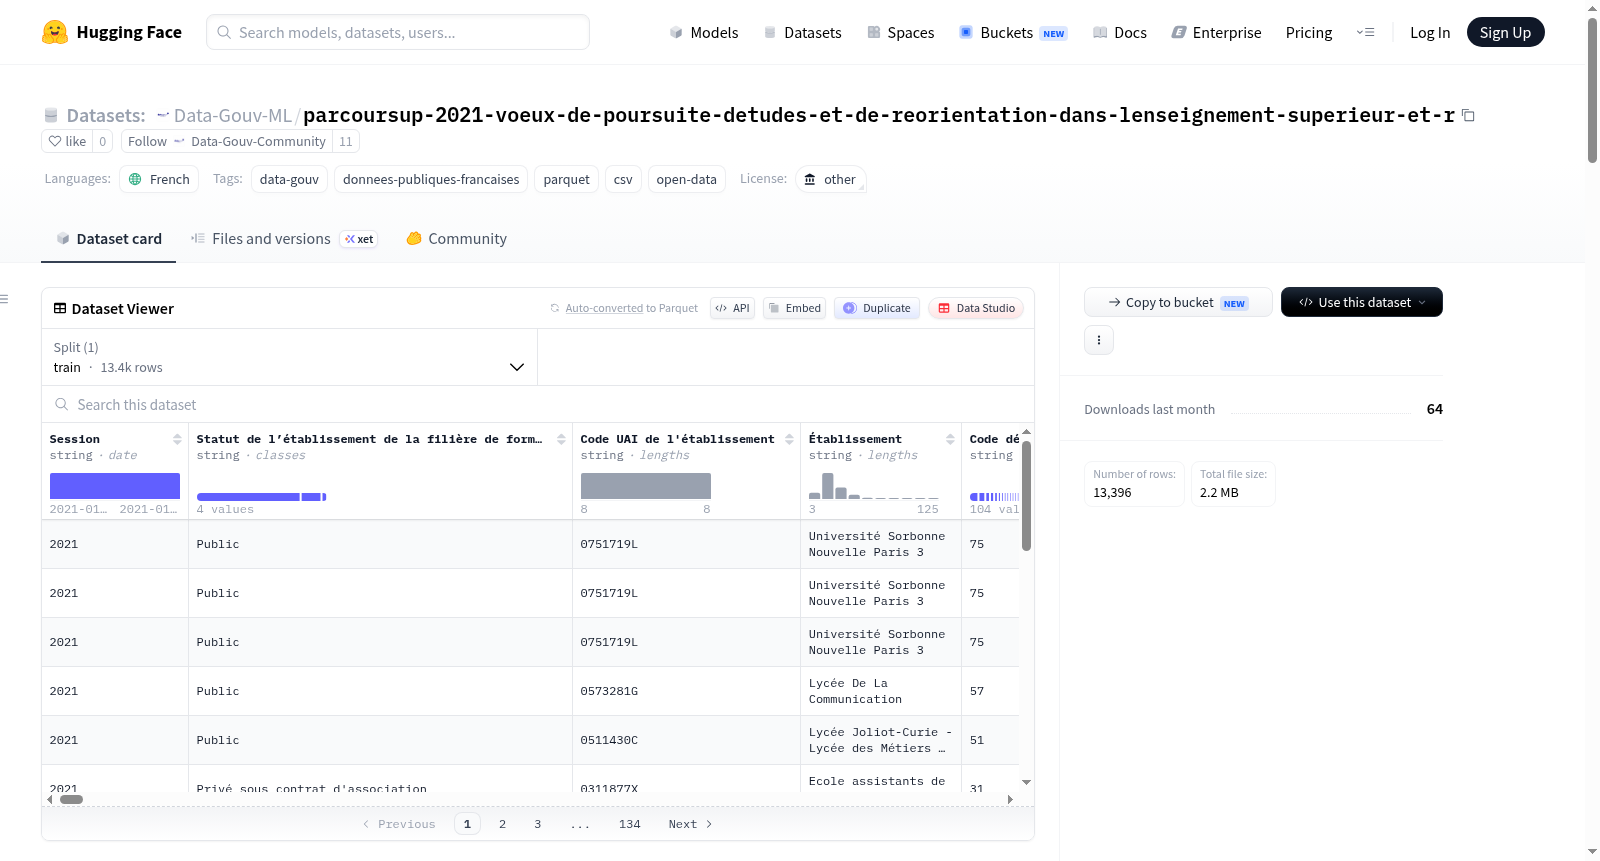This screenshot has height=861, width=1600.
Task: Sort the Session column
Action: point(177,439)
